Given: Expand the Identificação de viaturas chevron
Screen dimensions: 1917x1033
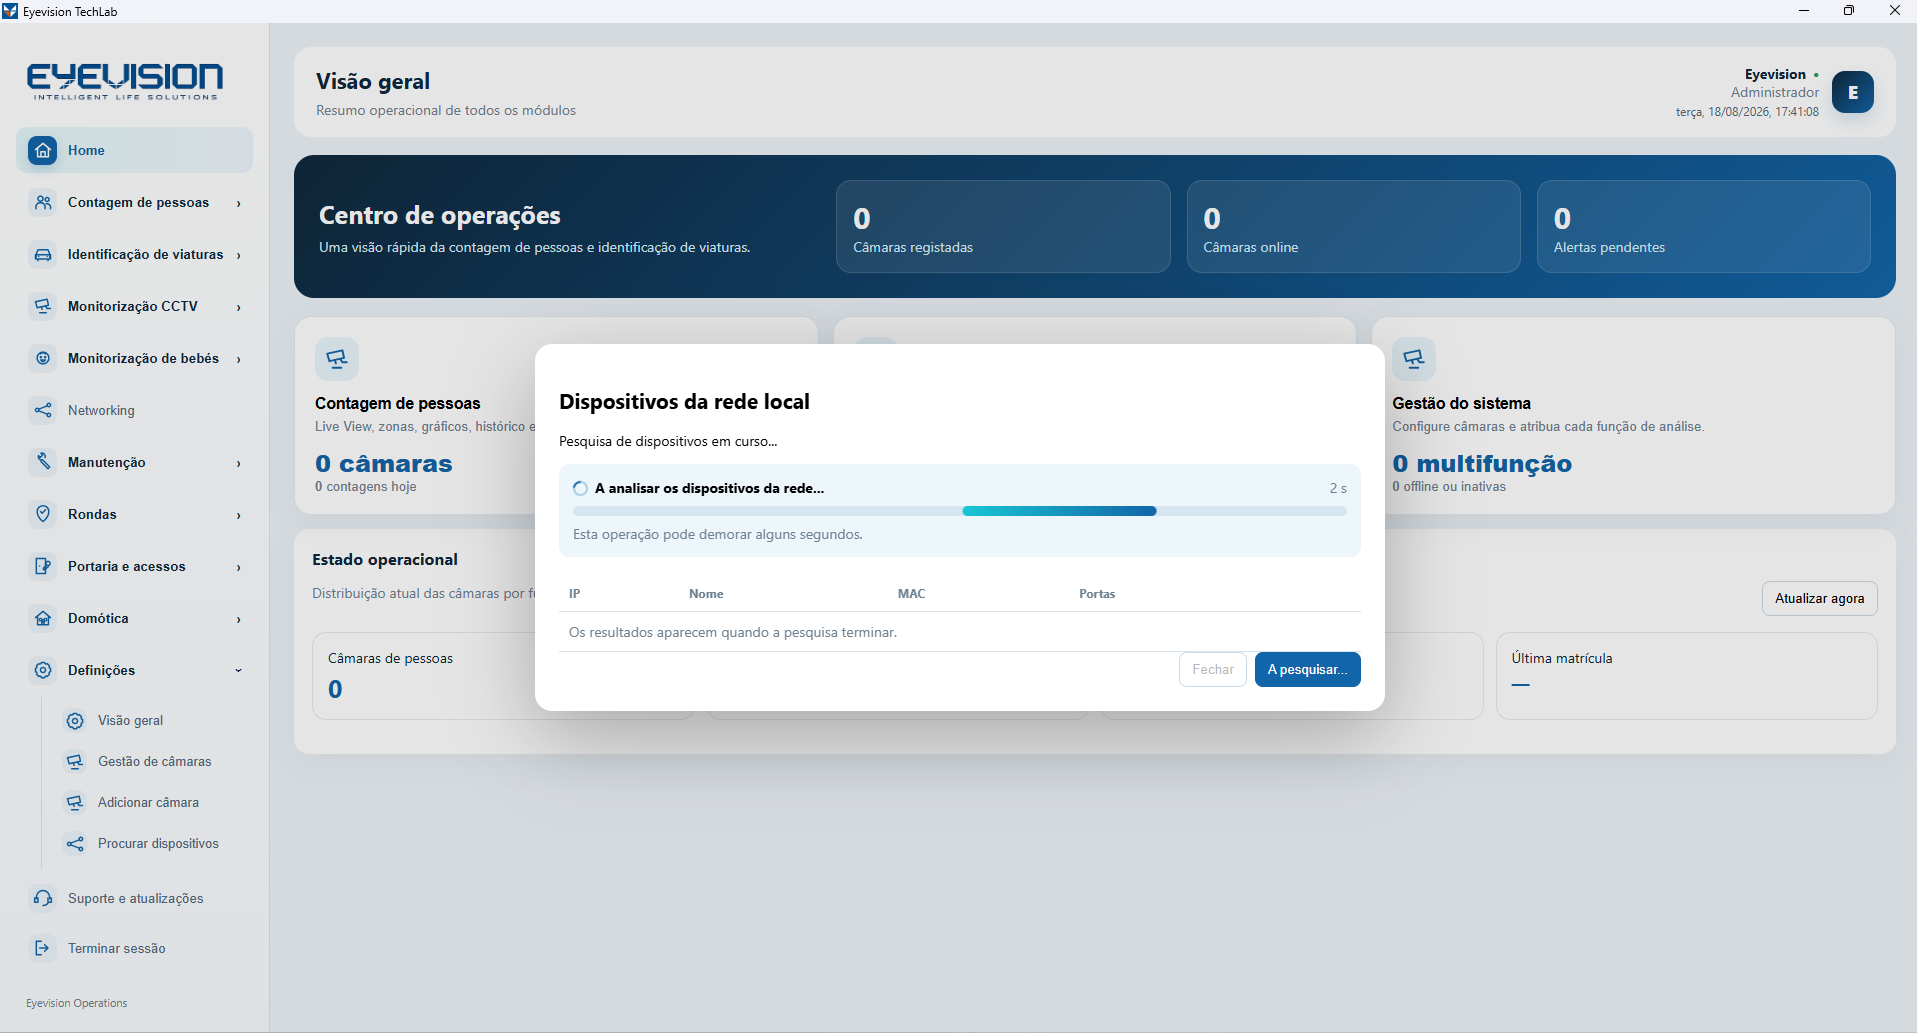Looking at the screenshot, I should click(x=239, y=255).
